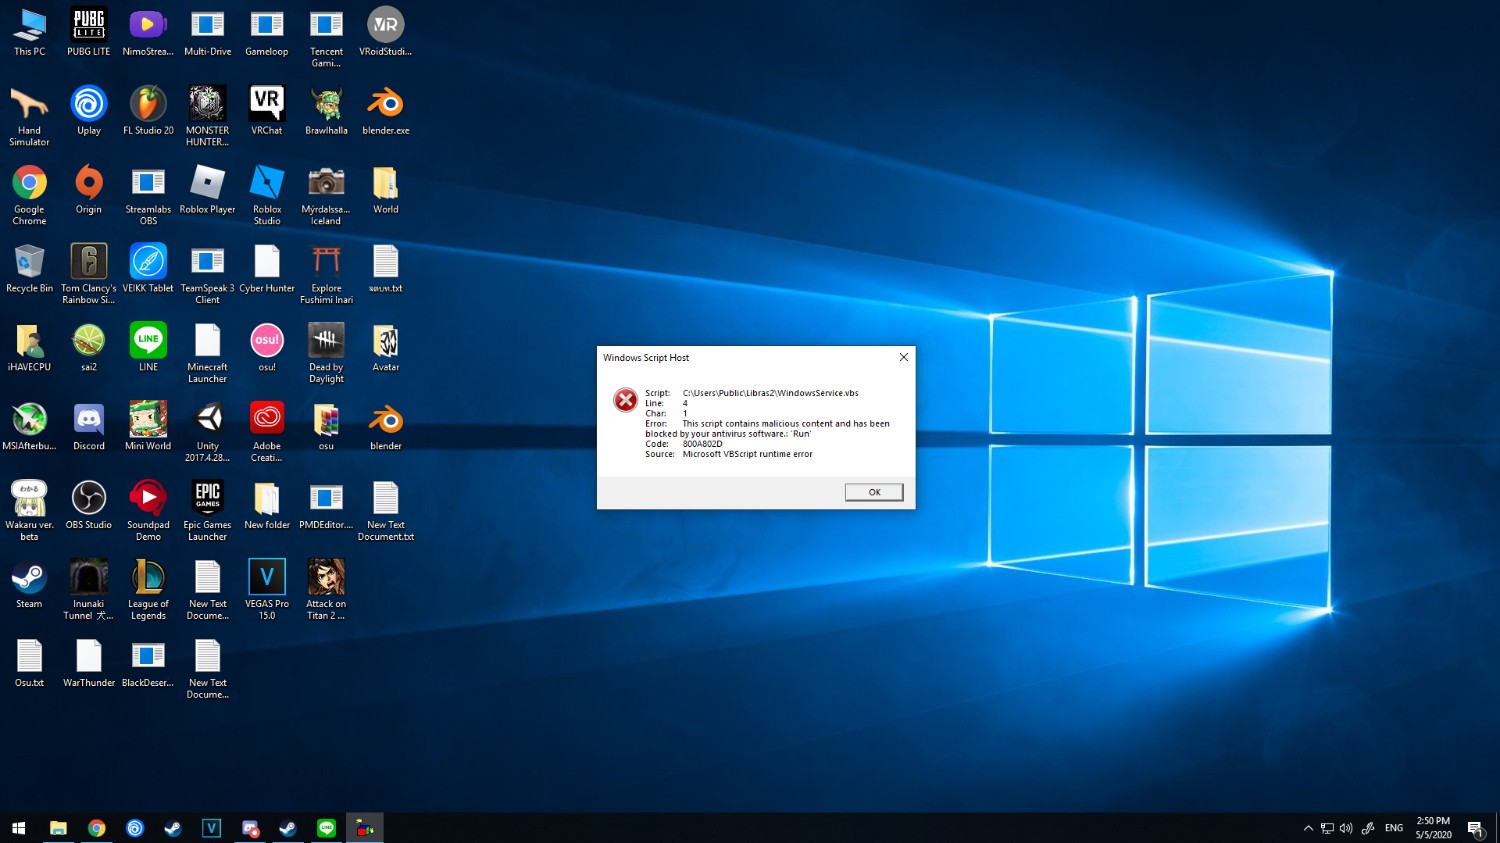Select the Minecraft Launcher desktop icon
1500x843 pixels.
[x=208, y=354]
